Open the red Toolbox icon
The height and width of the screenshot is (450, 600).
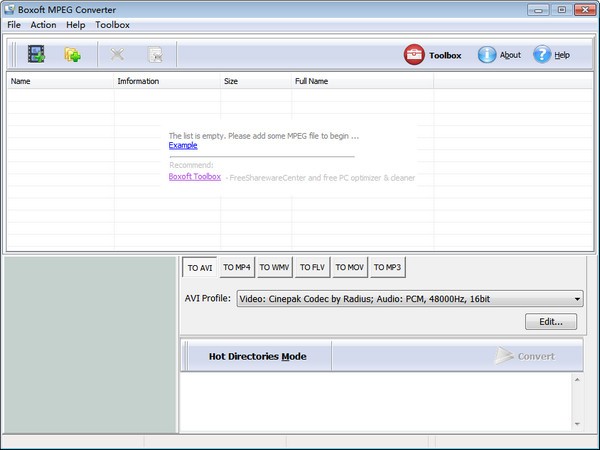(x=414, y=55)
